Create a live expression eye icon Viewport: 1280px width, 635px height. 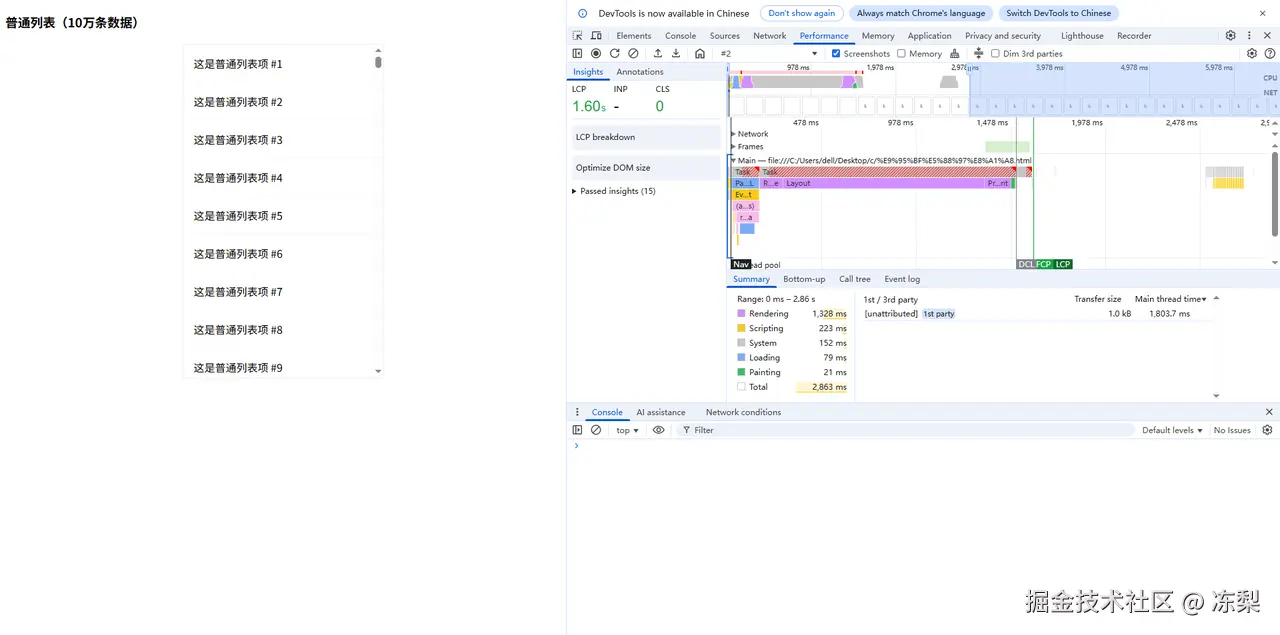[x=658, y=430]
